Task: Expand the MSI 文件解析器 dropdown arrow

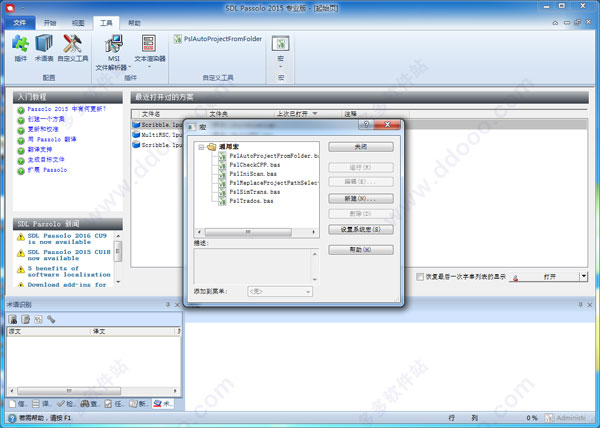Action: click(130, 67)
